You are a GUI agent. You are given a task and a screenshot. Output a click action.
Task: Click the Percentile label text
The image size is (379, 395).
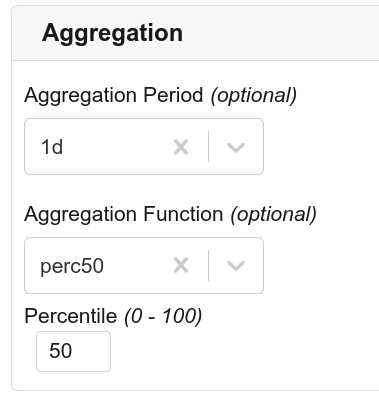click(71, 316)
